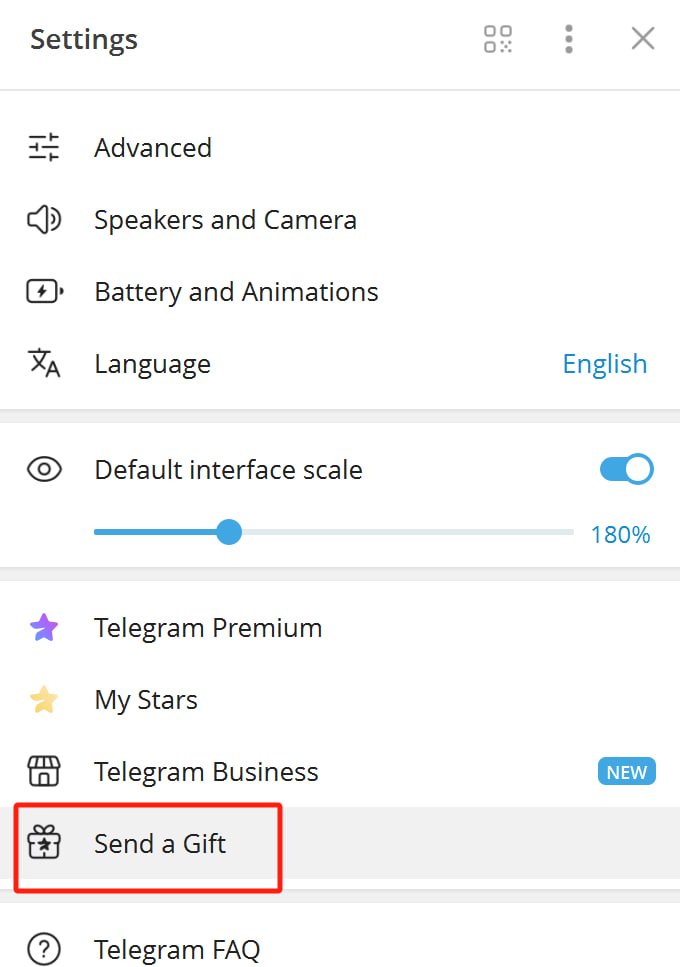Open the three-dot more options menu
The width and height of the screenshot is (680, 967).
[x=568, y=39]
